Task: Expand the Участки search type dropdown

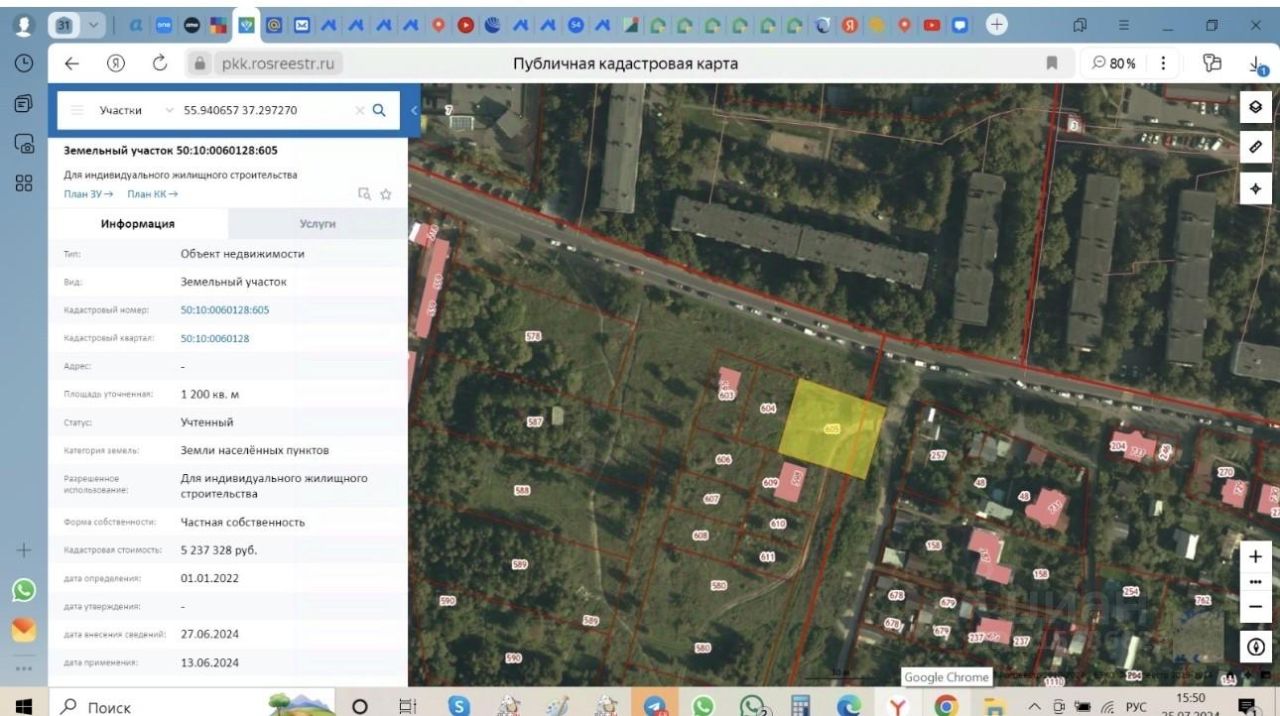Action: 168,110
